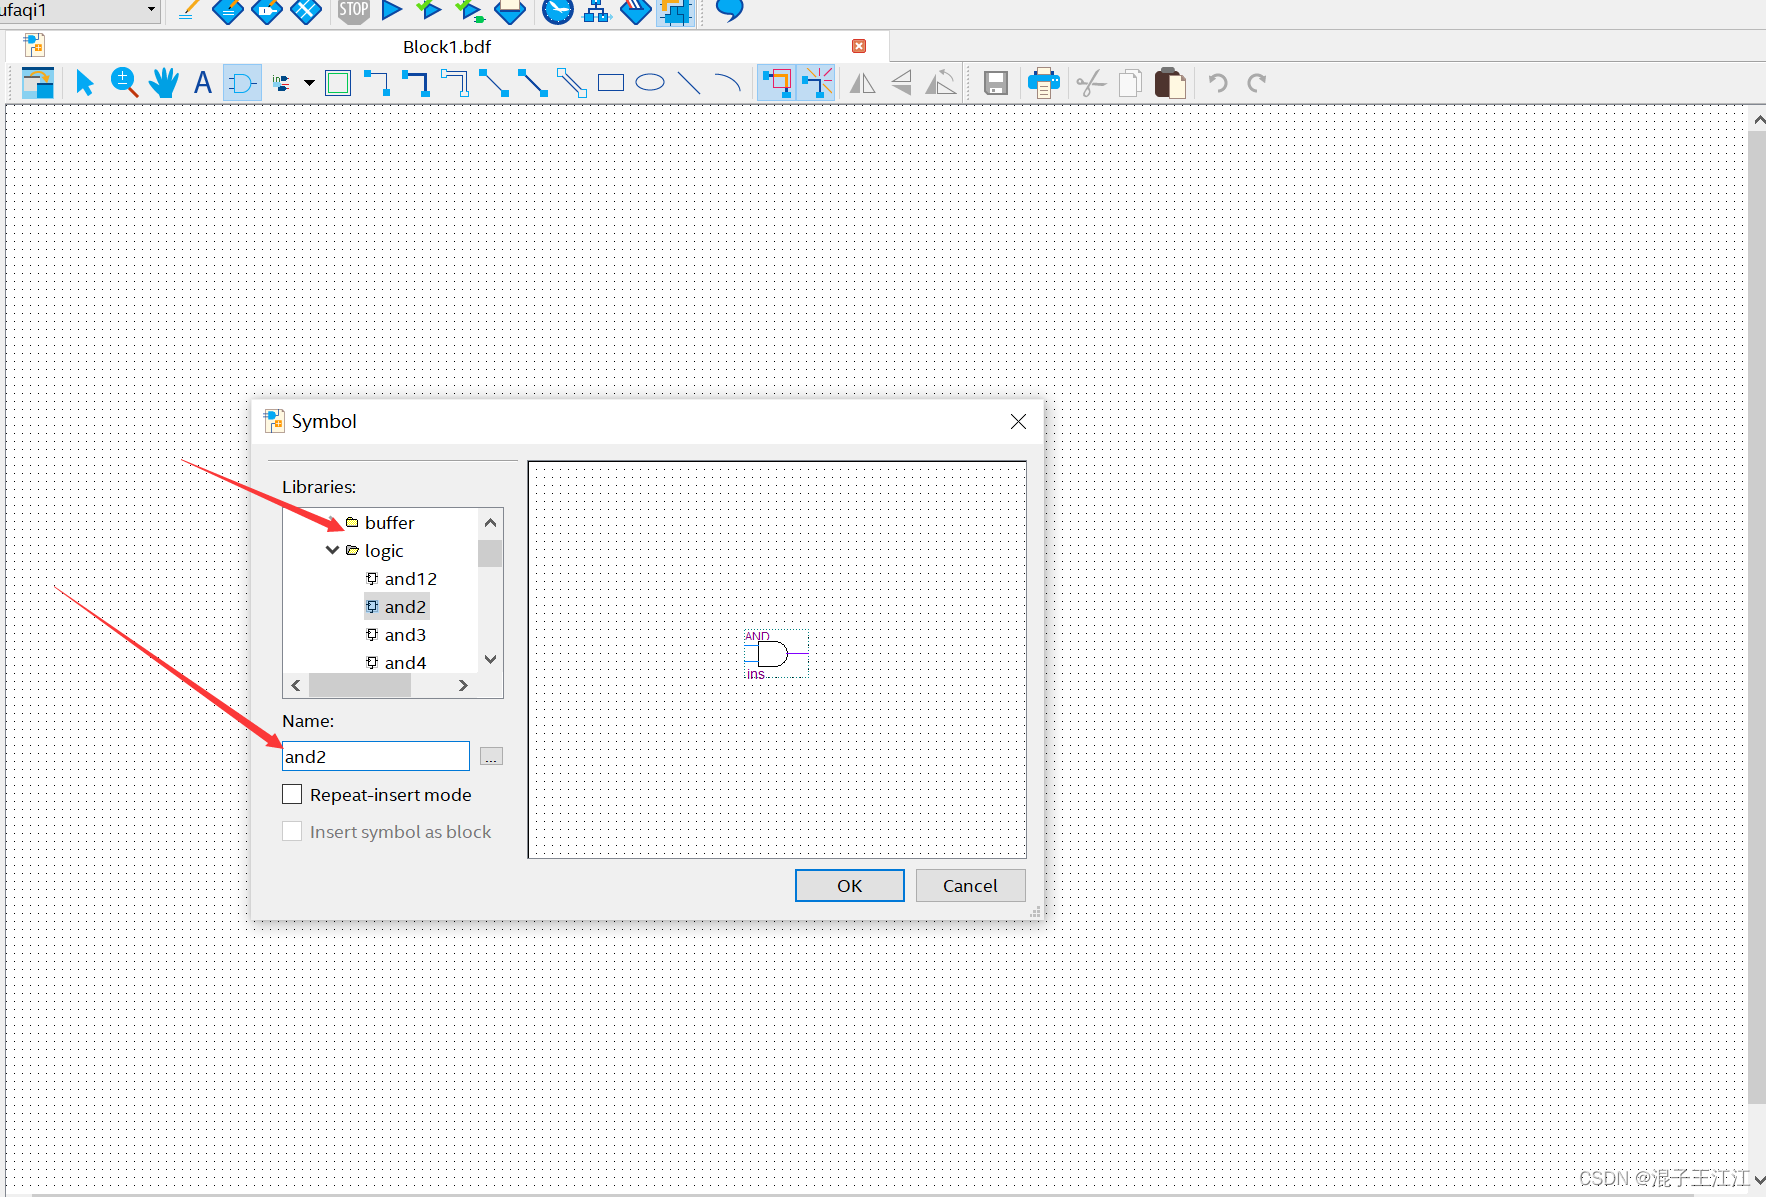Choose the Oval drawing tool
The width and height of the screenshot is (1766, 1197).
click(x=650, y=83)
